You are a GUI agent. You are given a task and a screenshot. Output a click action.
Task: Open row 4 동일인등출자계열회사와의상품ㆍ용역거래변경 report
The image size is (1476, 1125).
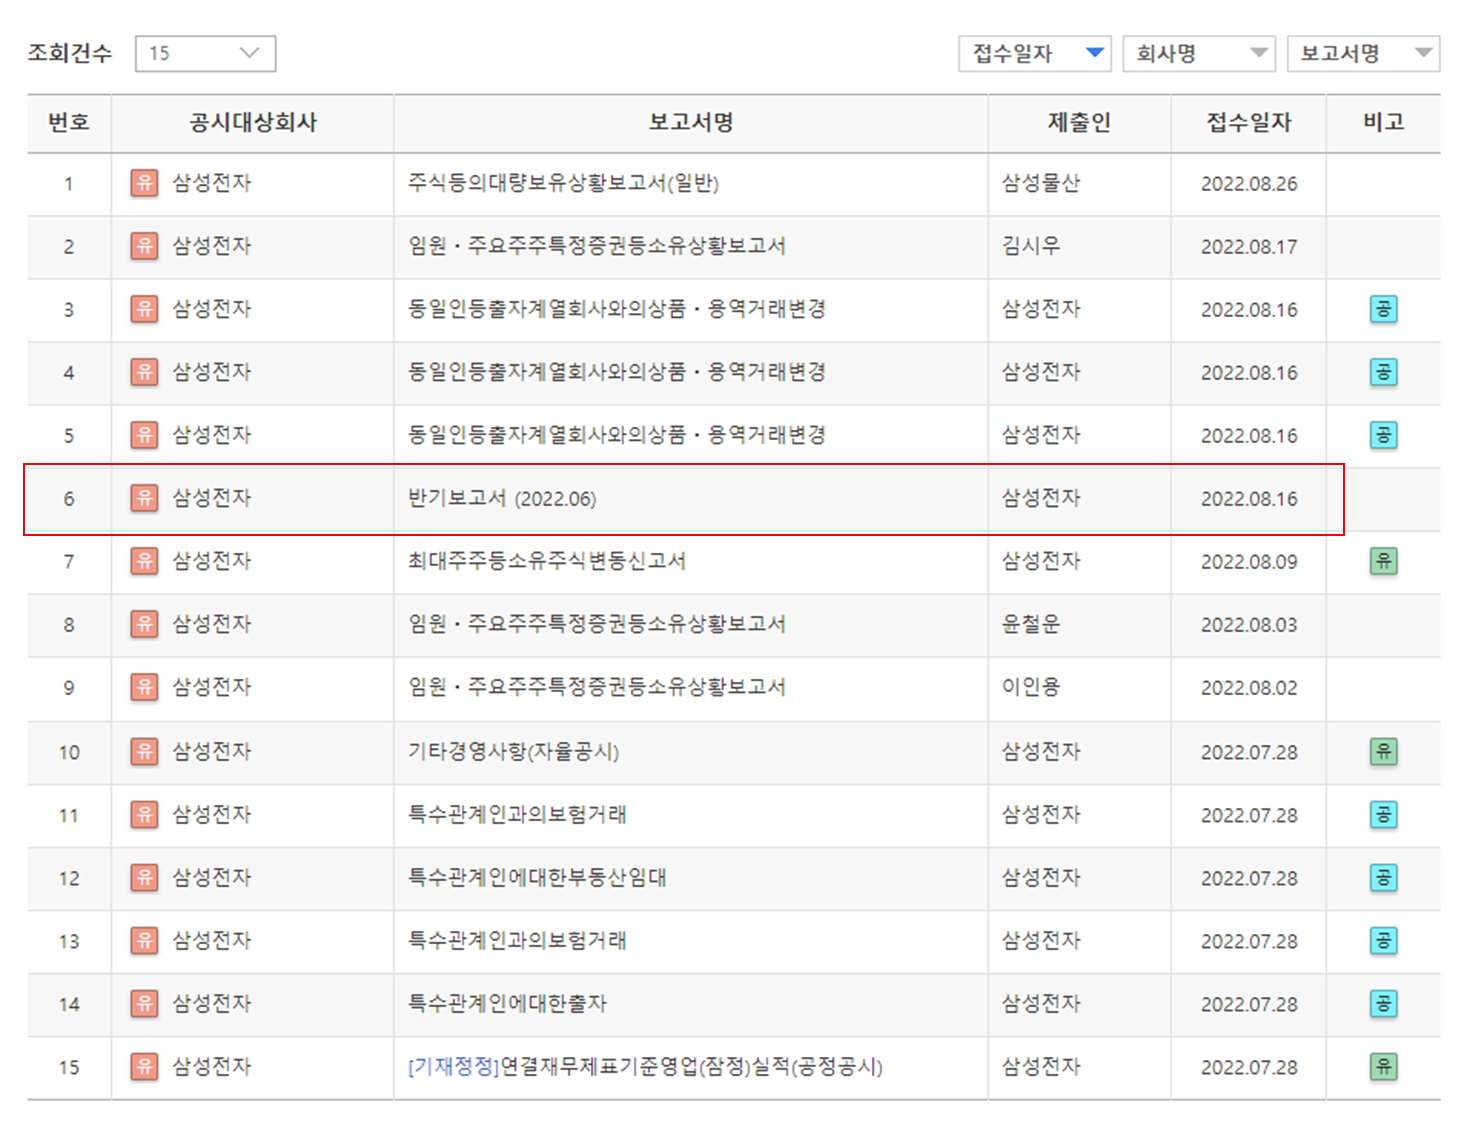pyautogui.click(x=616, y=372)
